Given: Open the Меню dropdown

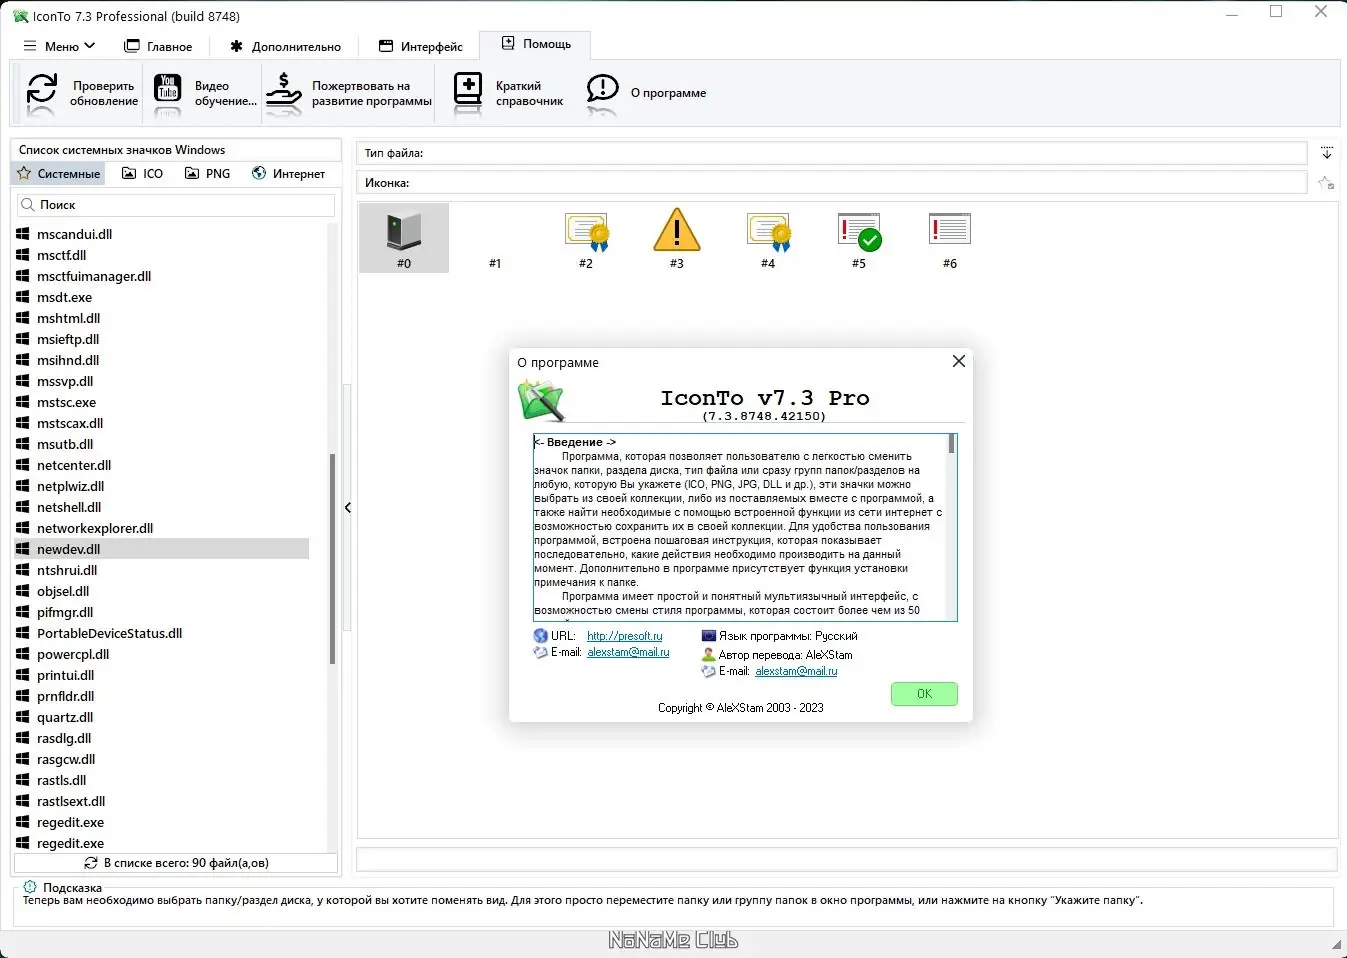Looking at the screenshot, I should pos(60,46).
